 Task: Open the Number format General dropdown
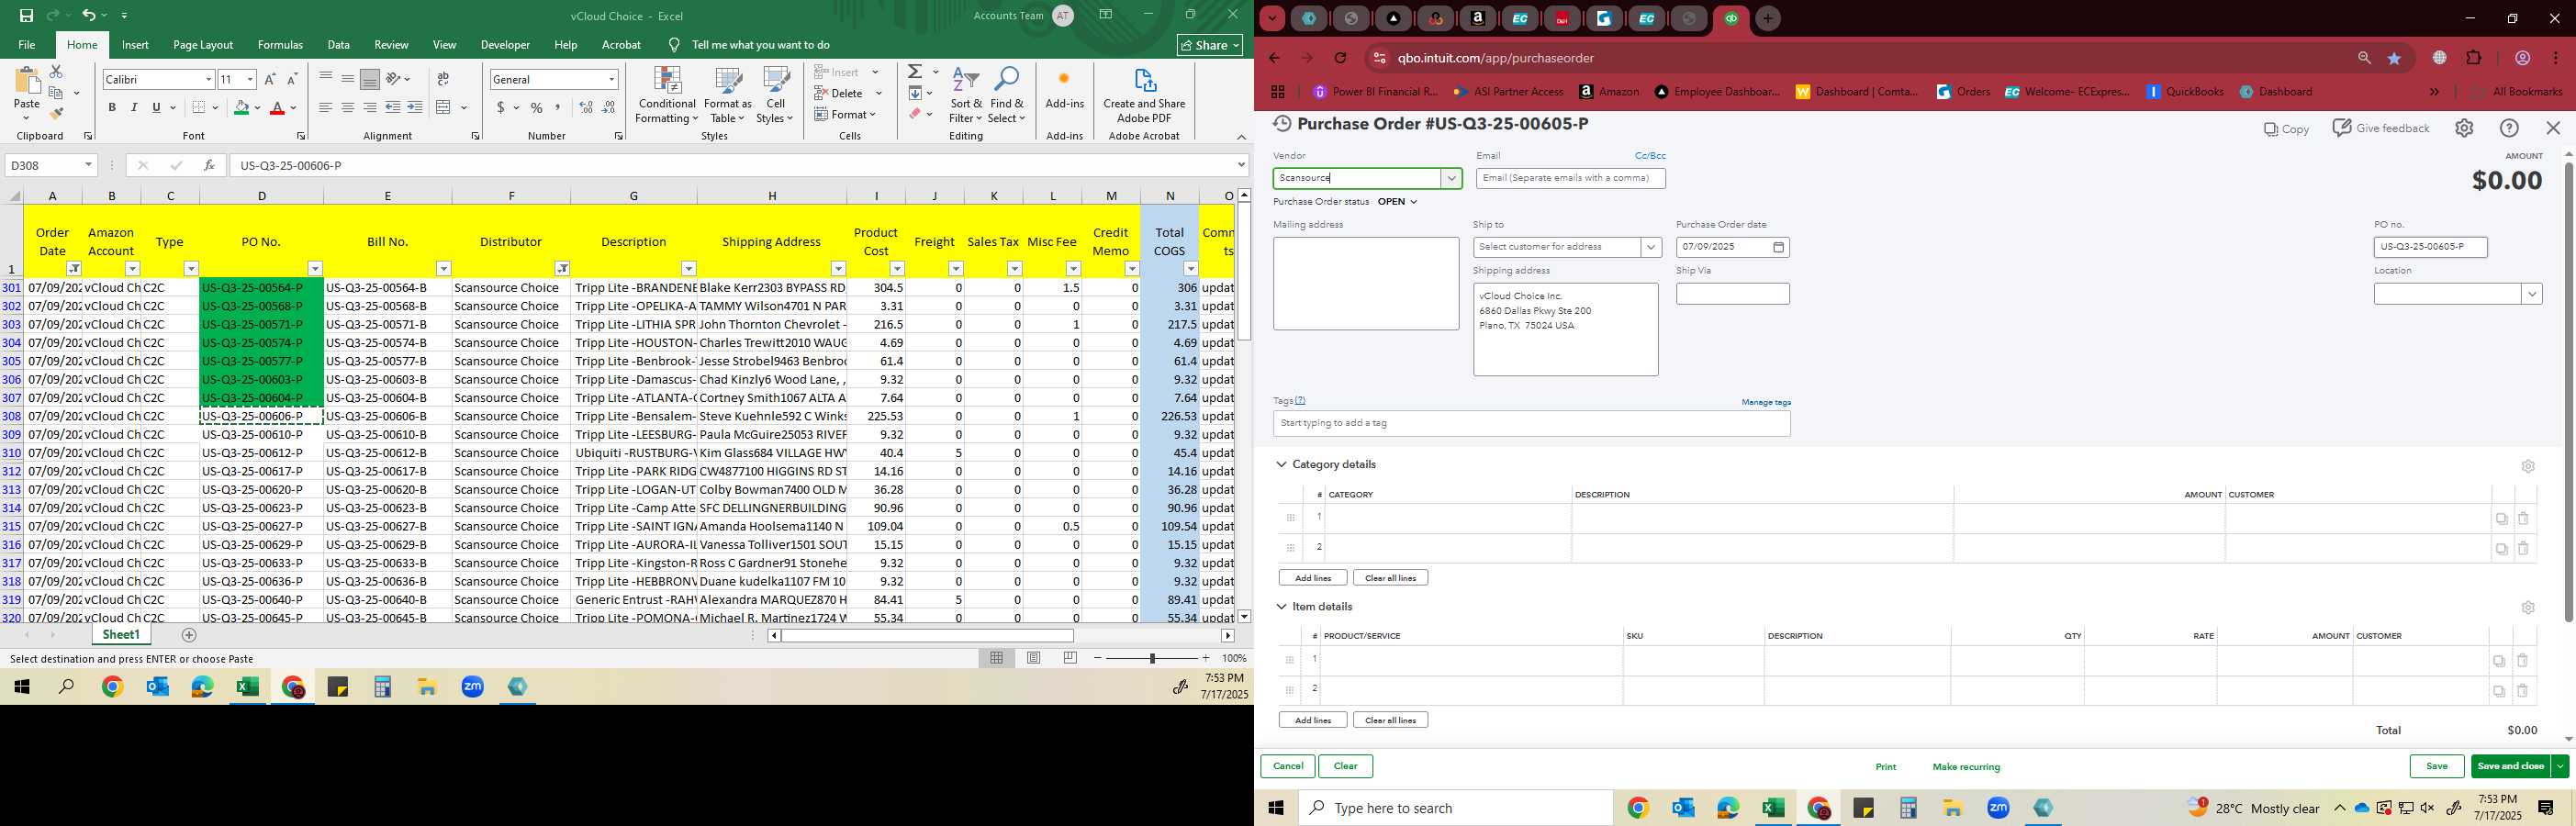point(611,79)
